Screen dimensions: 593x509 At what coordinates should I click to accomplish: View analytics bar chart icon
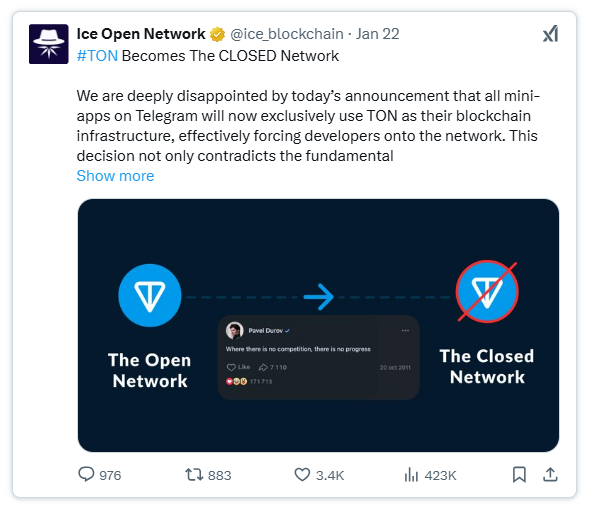(x=411, y=475)
